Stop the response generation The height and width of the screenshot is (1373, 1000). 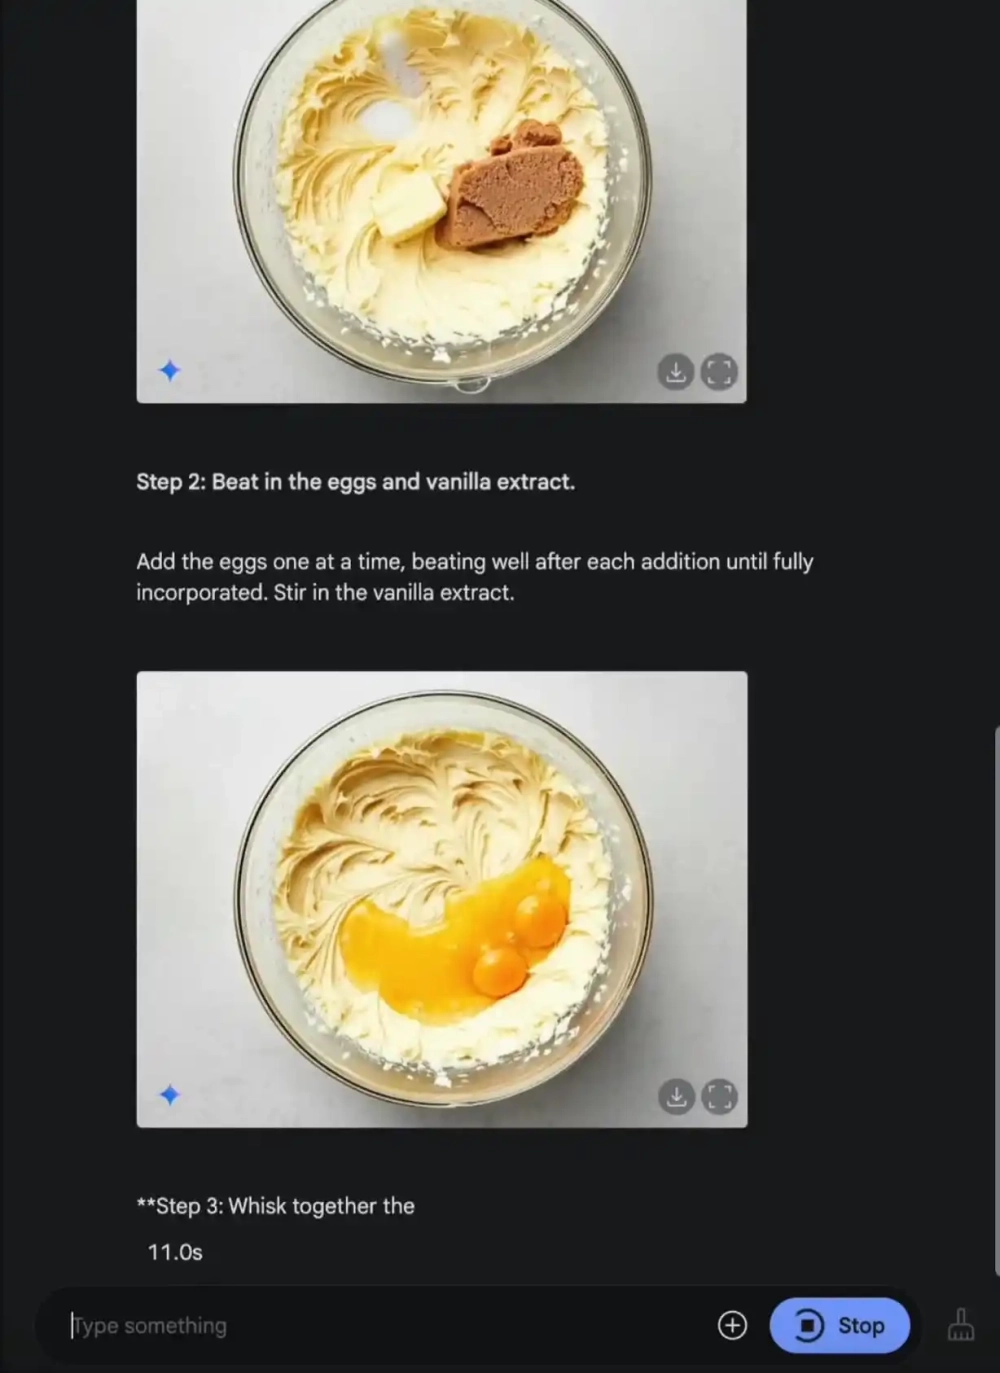point(840,1325)
